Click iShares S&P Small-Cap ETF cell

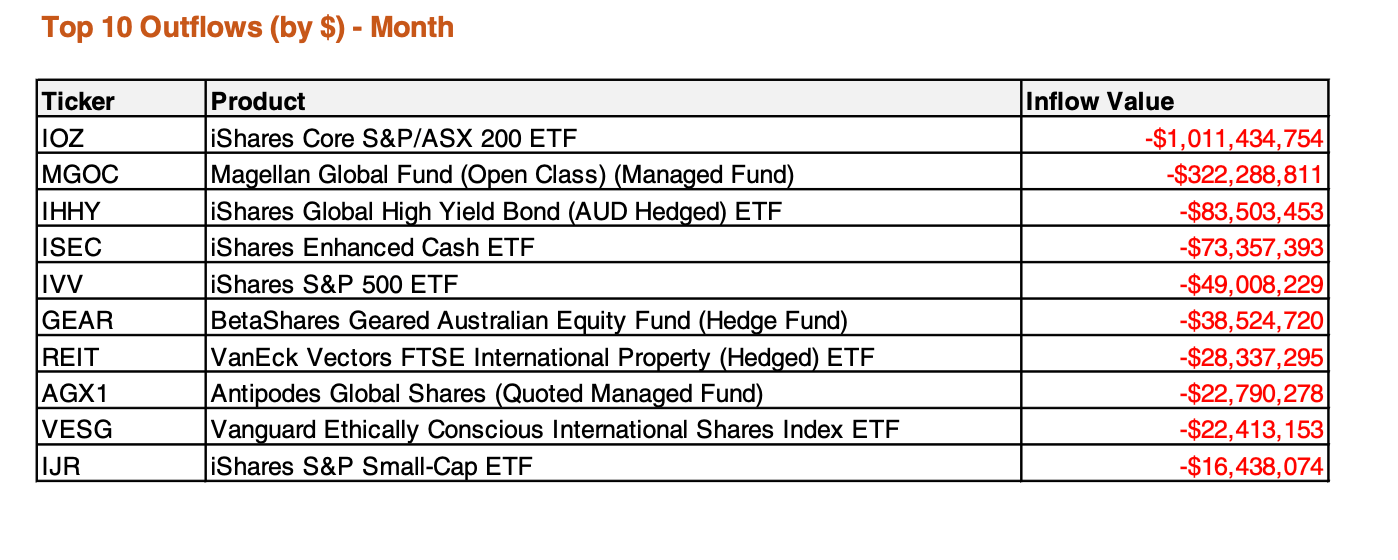click(614, 466)
